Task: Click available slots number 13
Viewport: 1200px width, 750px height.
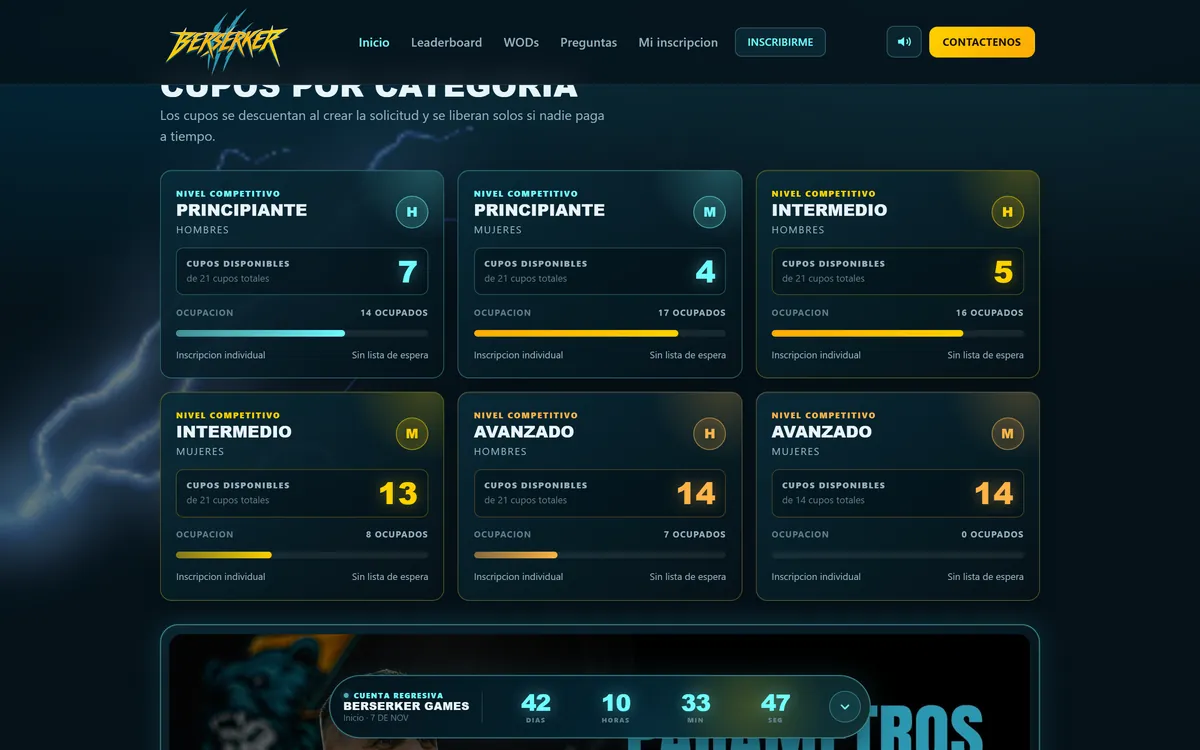Action: click(398, 494)
